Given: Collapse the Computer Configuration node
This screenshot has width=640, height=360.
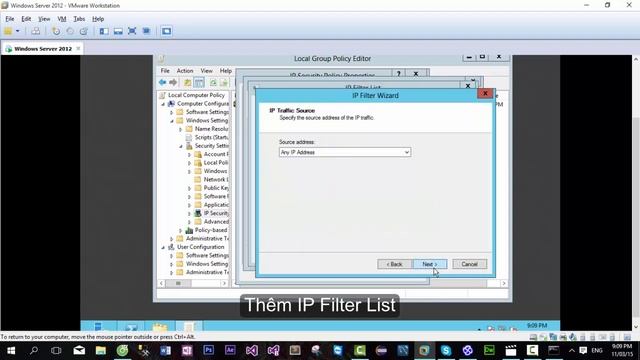Looking at the screenshot, I should [x=163, y=104].
